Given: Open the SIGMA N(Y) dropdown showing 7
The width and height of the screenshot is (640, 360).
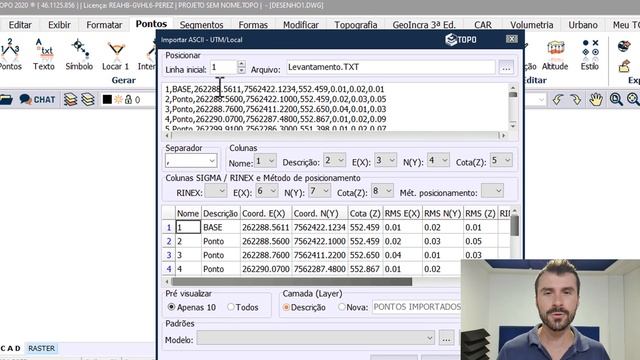Looking at the screenshot, I should [320, 191].
